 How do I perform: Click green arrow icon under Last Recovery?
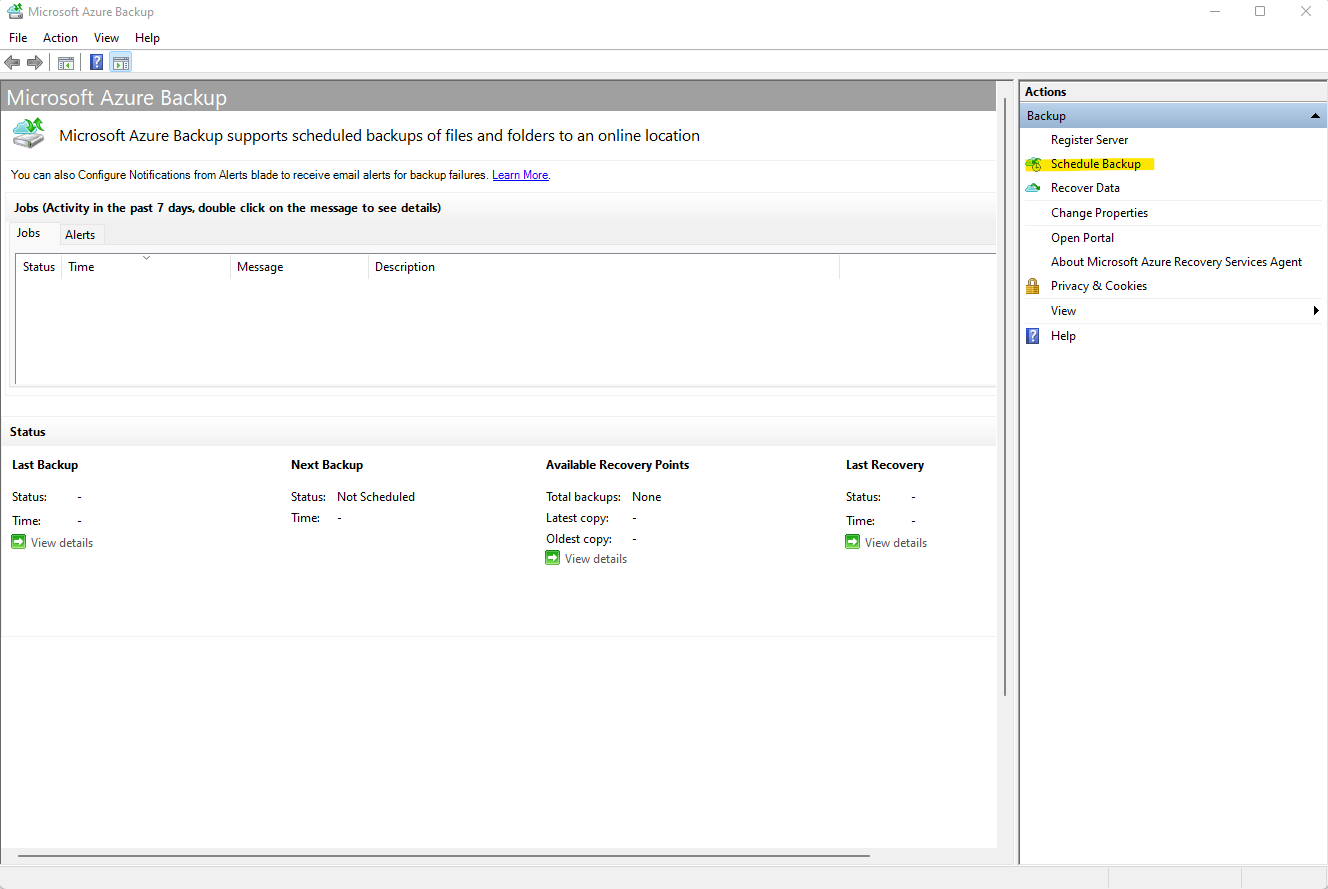(853, 542)
